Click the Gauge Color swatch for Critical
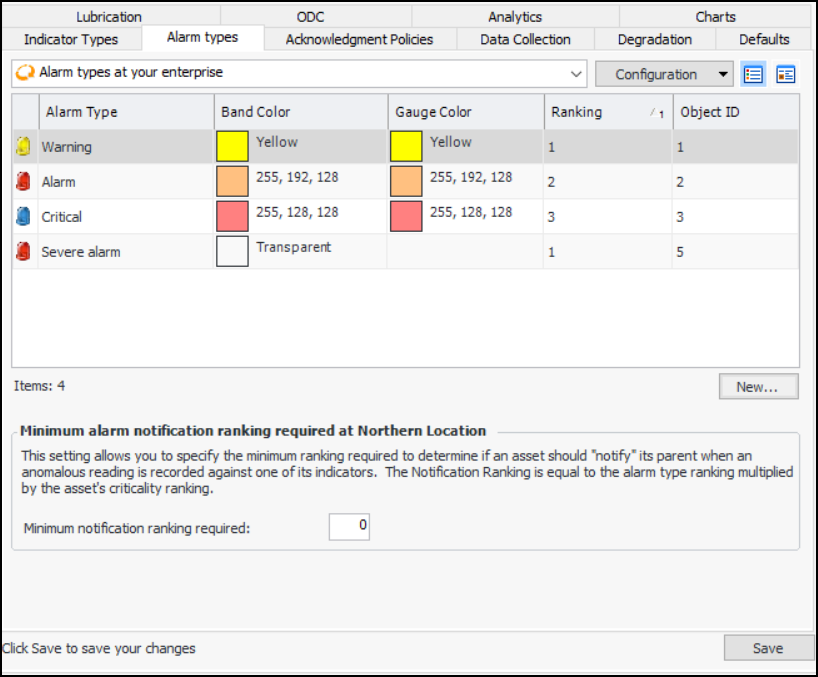This screenshot has width=818, height=677. 407,217
